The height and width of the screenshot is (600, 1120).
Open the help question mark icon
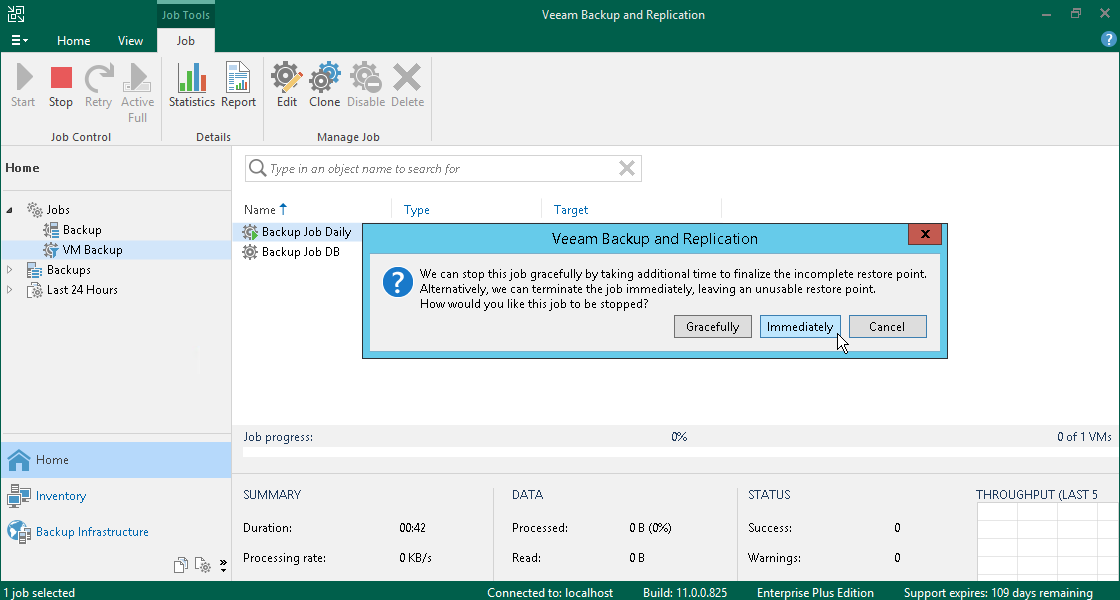(1109, 40)
